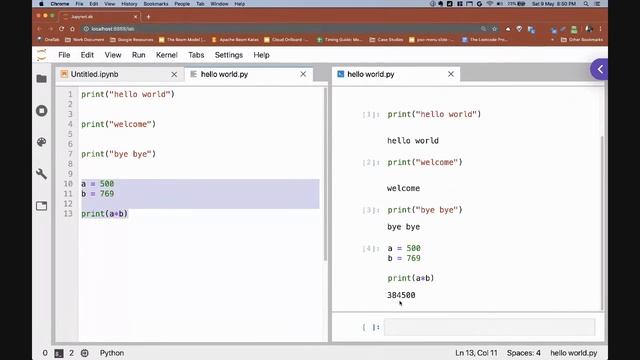Bookmark this page with the star icon
Viewport: 640px width, 360px height.
(494, 29)
